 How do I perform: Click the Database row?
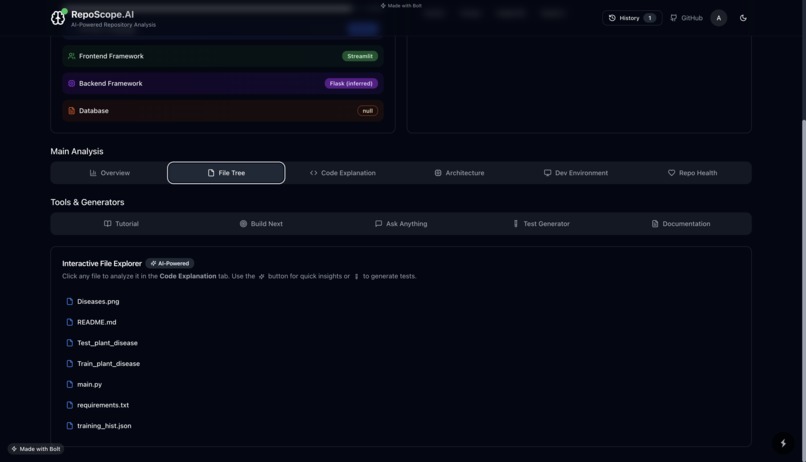[x=223, y=110]
